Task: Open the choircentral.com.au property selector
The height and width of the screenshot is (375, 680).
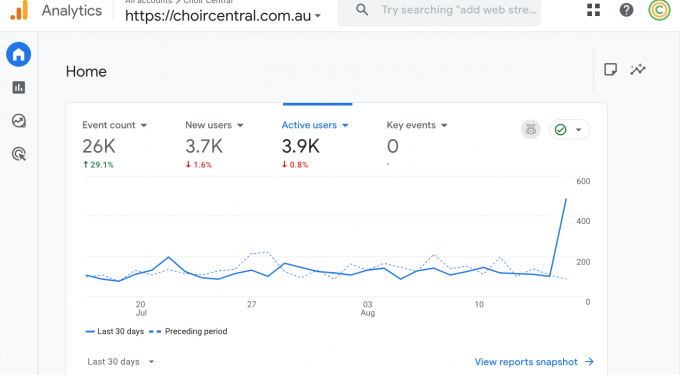Action: click(223, 16)
